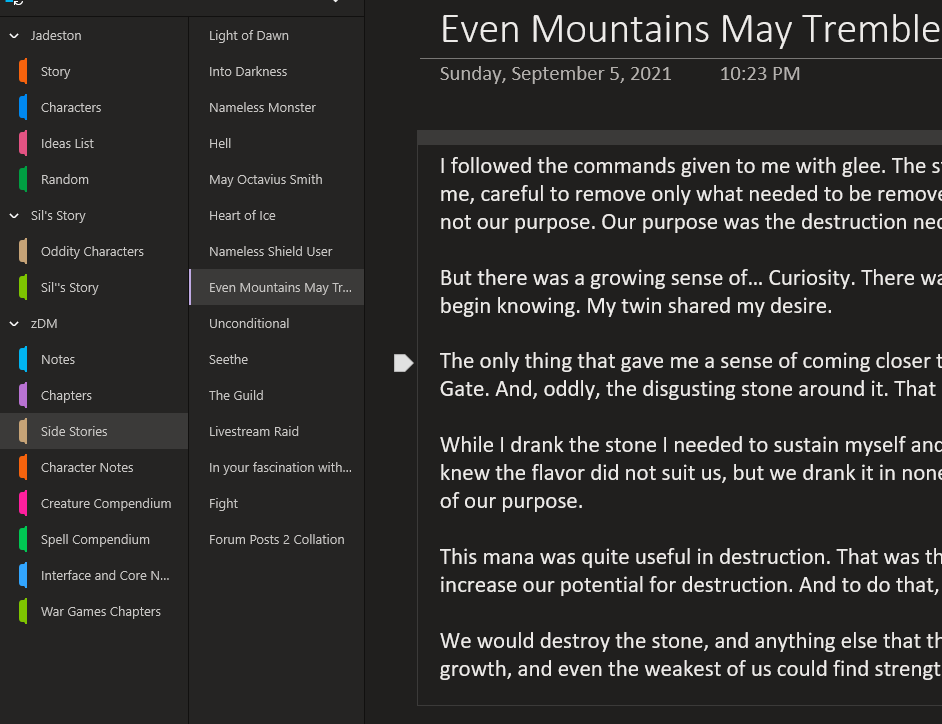This screenshot has width=942, height=724.
Task: Collapse the Sil's Story notebook
Action: (x=14, y=216)
